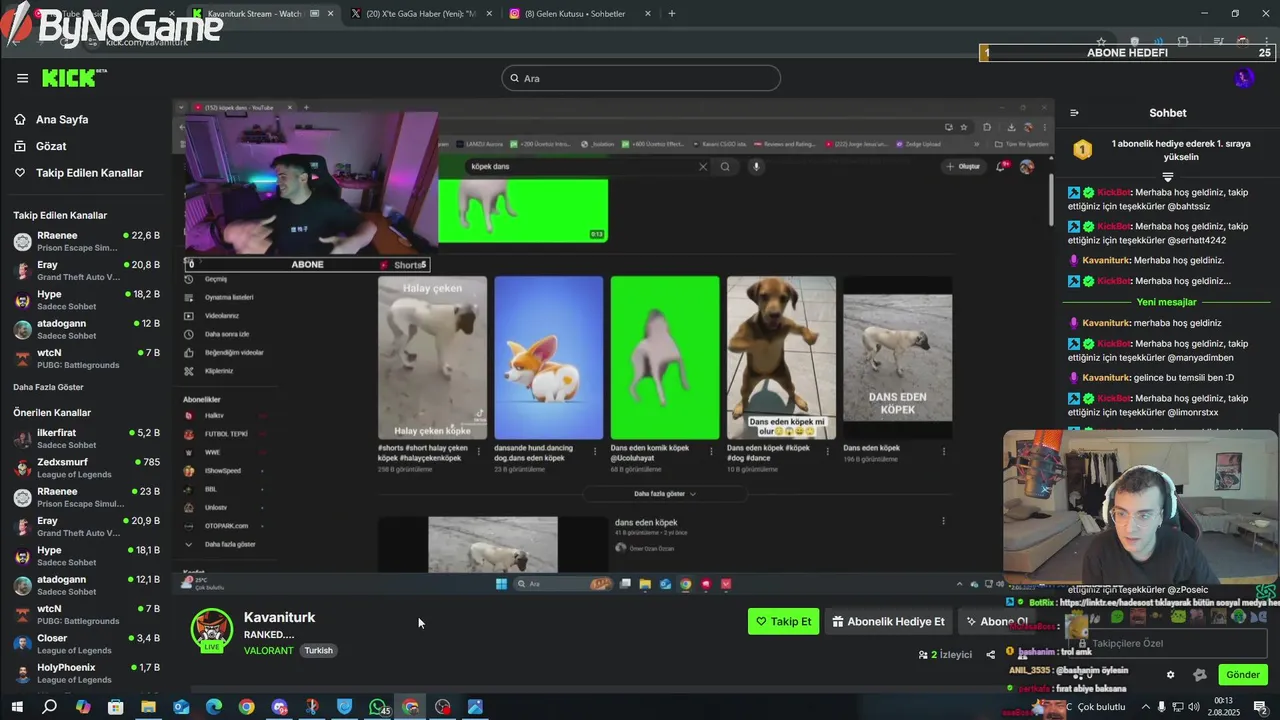Viewport: 1280px width, 720px height.
Task: Bookmark this page with the star icon
Action: [1101, 42]
